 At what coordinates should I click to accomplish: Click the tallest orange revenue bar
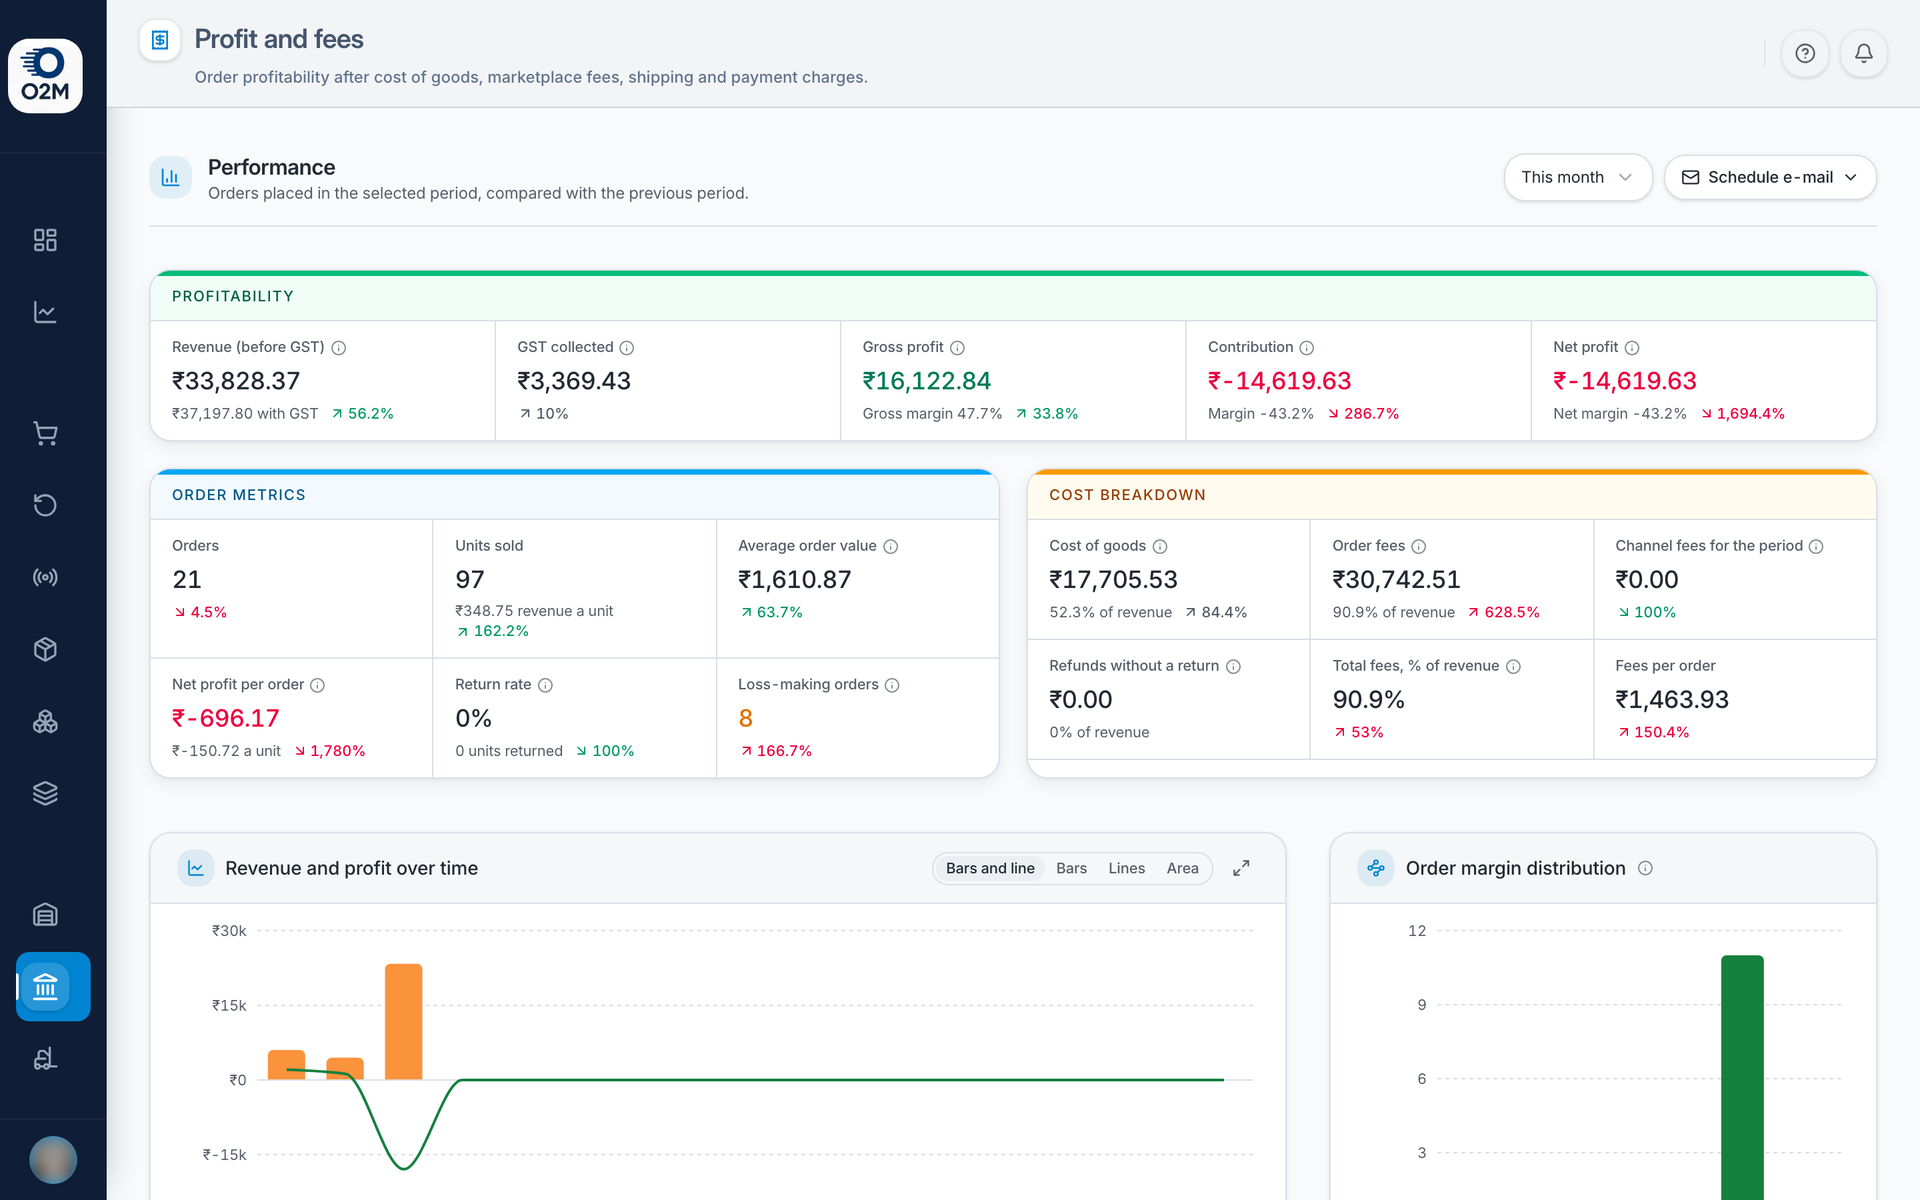404,1022
